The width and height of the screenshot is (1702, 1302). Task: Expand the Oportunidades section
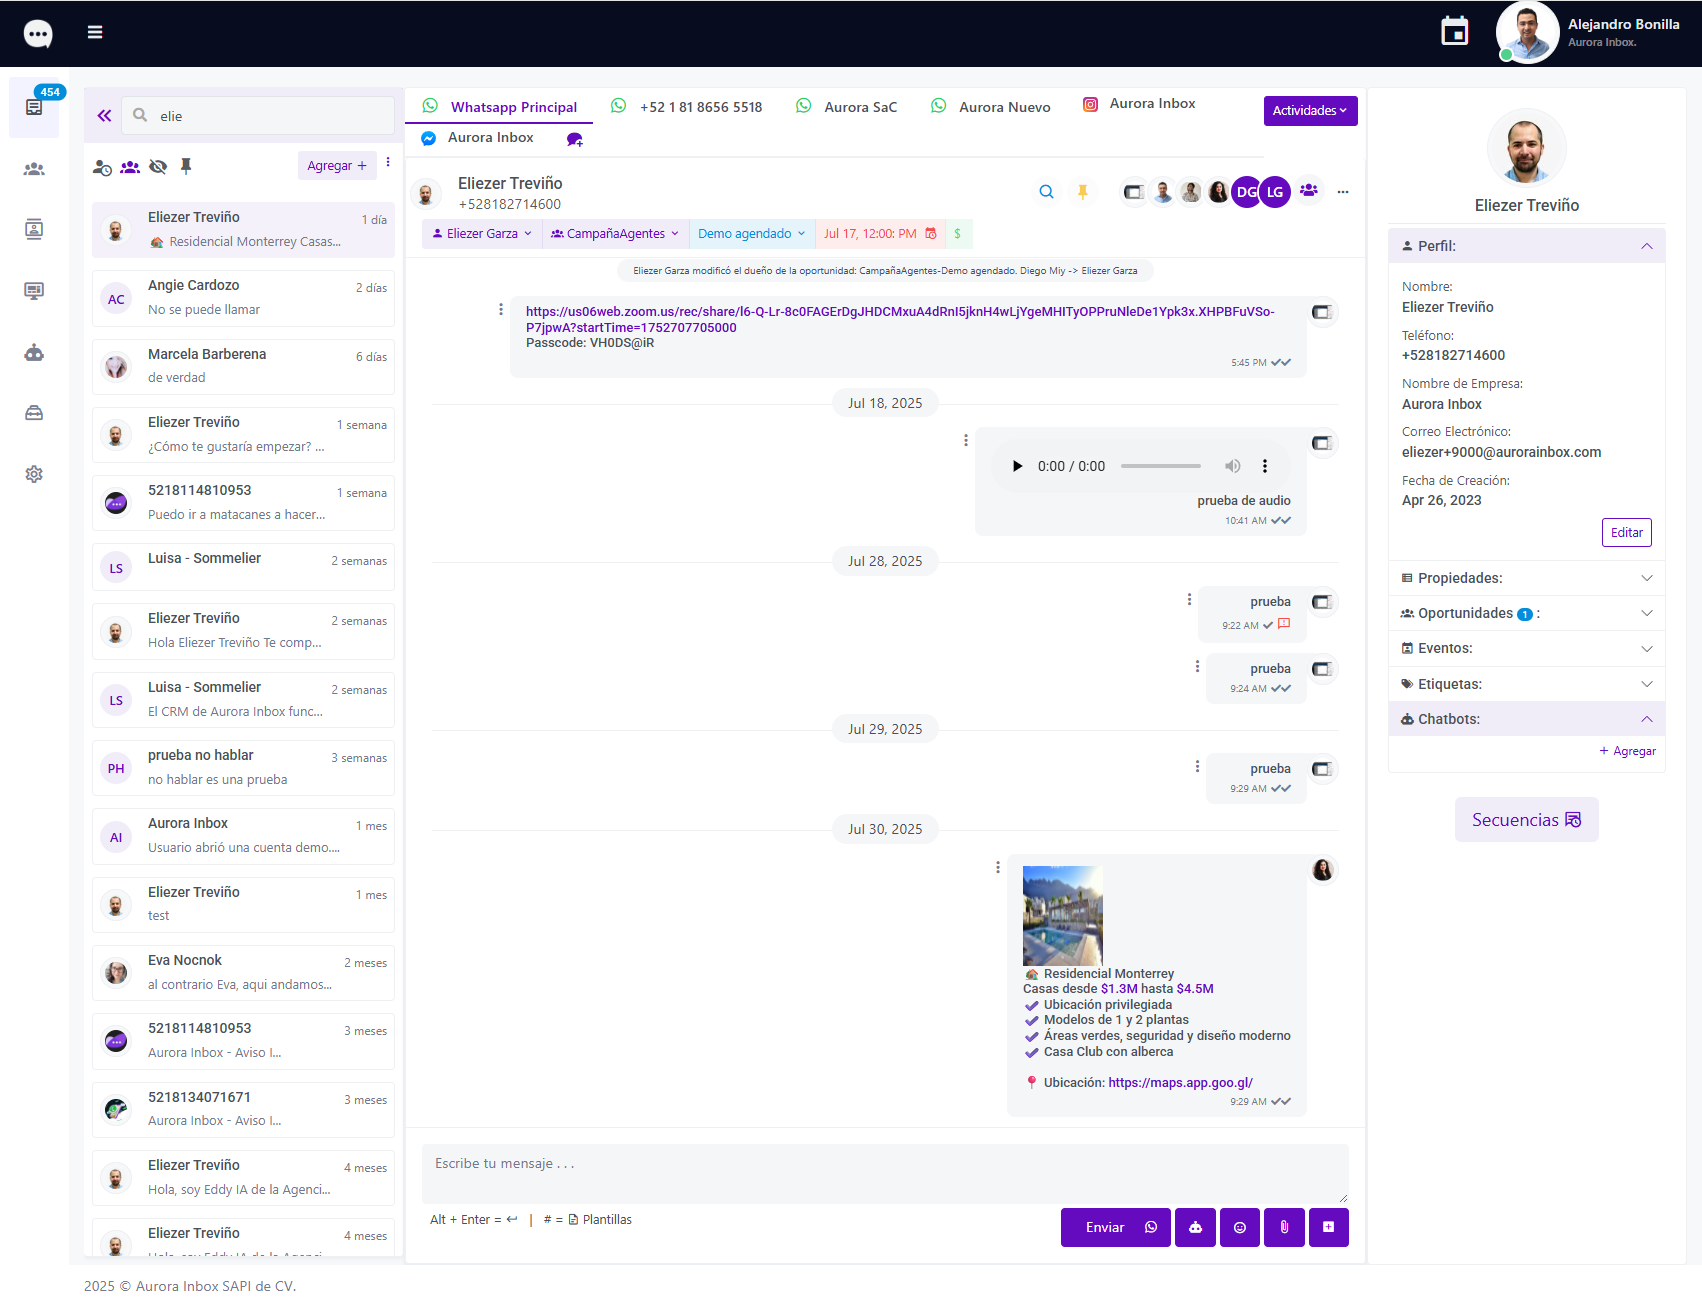1526,613
